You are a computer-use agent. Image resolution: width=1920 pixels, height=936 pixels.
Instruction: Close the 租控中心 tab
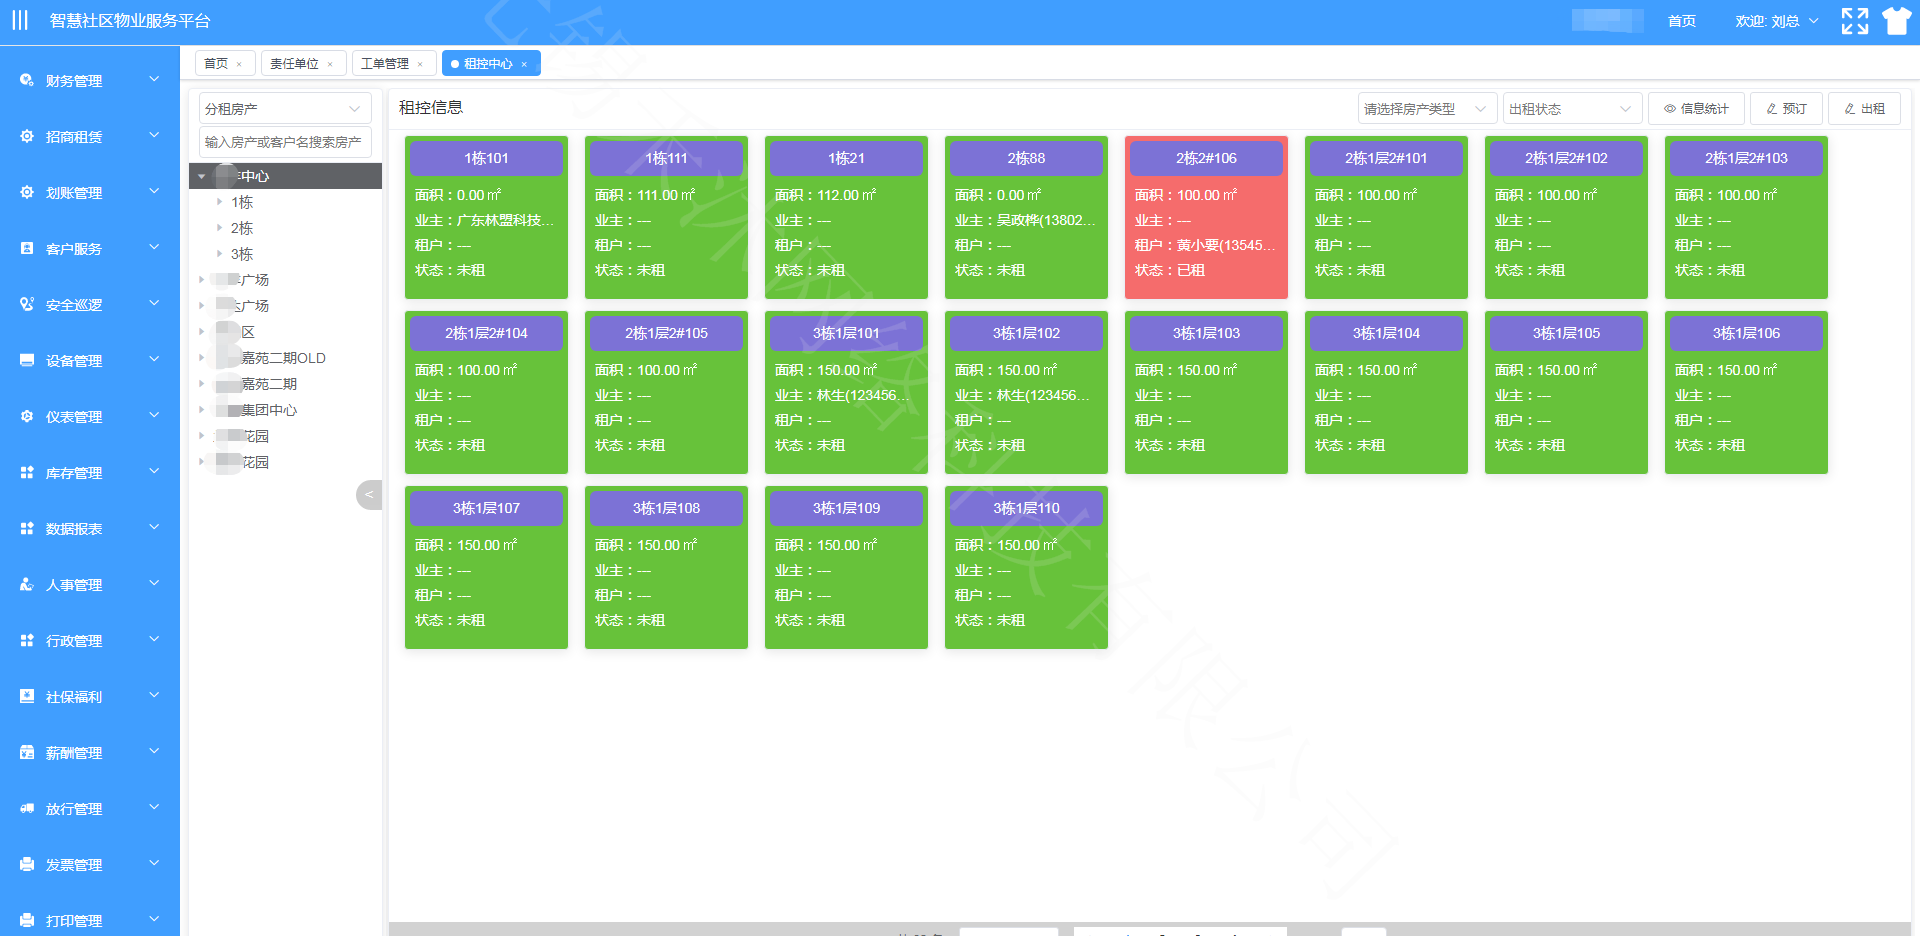[x=524, y=64]
